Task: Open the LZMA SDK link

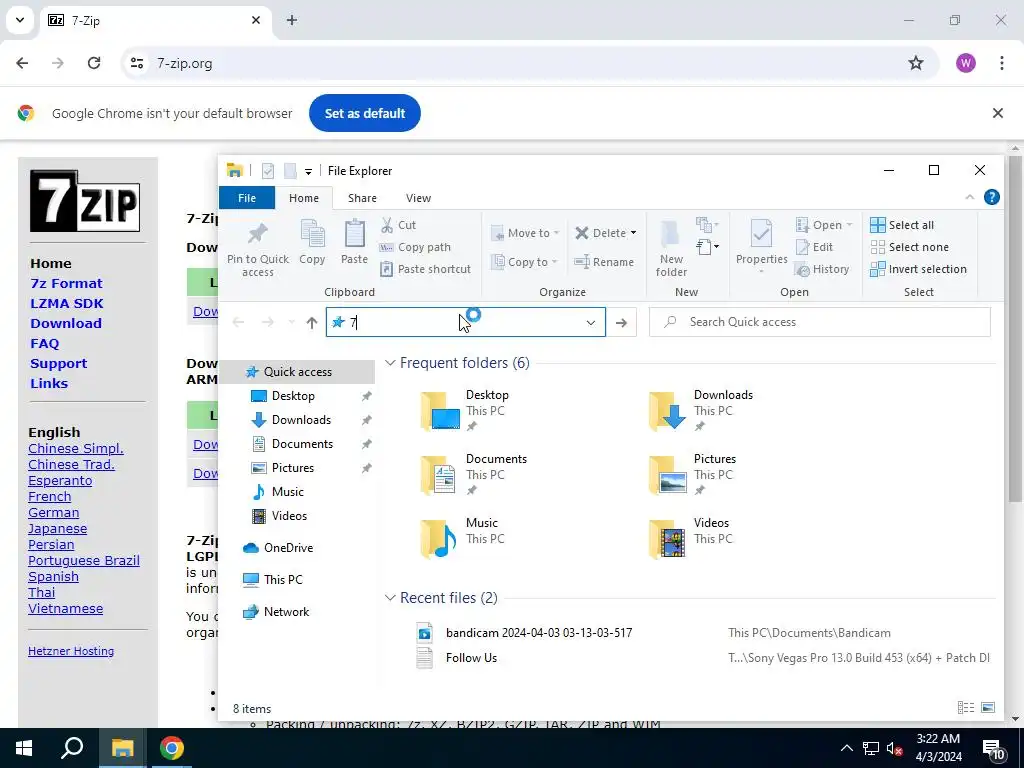Action: click(67, 304)
